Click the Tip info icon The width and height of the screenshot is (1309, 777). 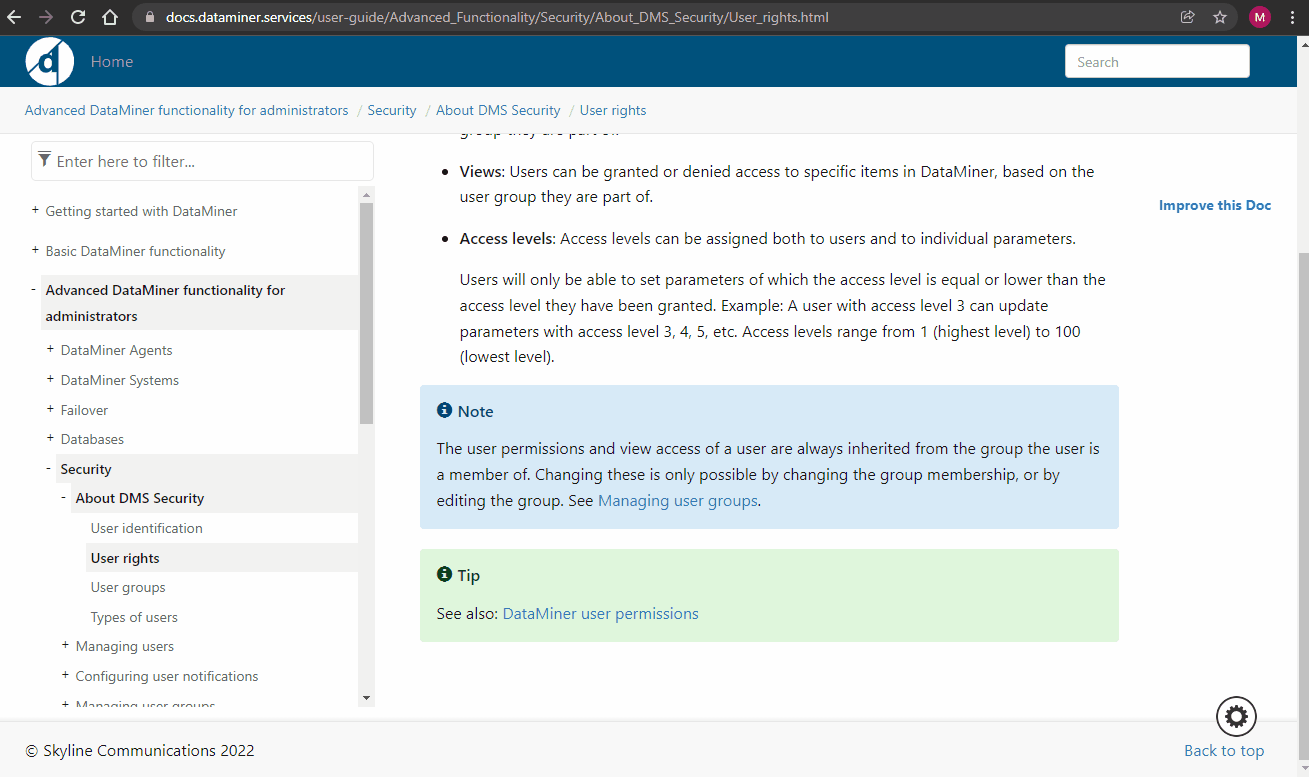pos(445,574)
